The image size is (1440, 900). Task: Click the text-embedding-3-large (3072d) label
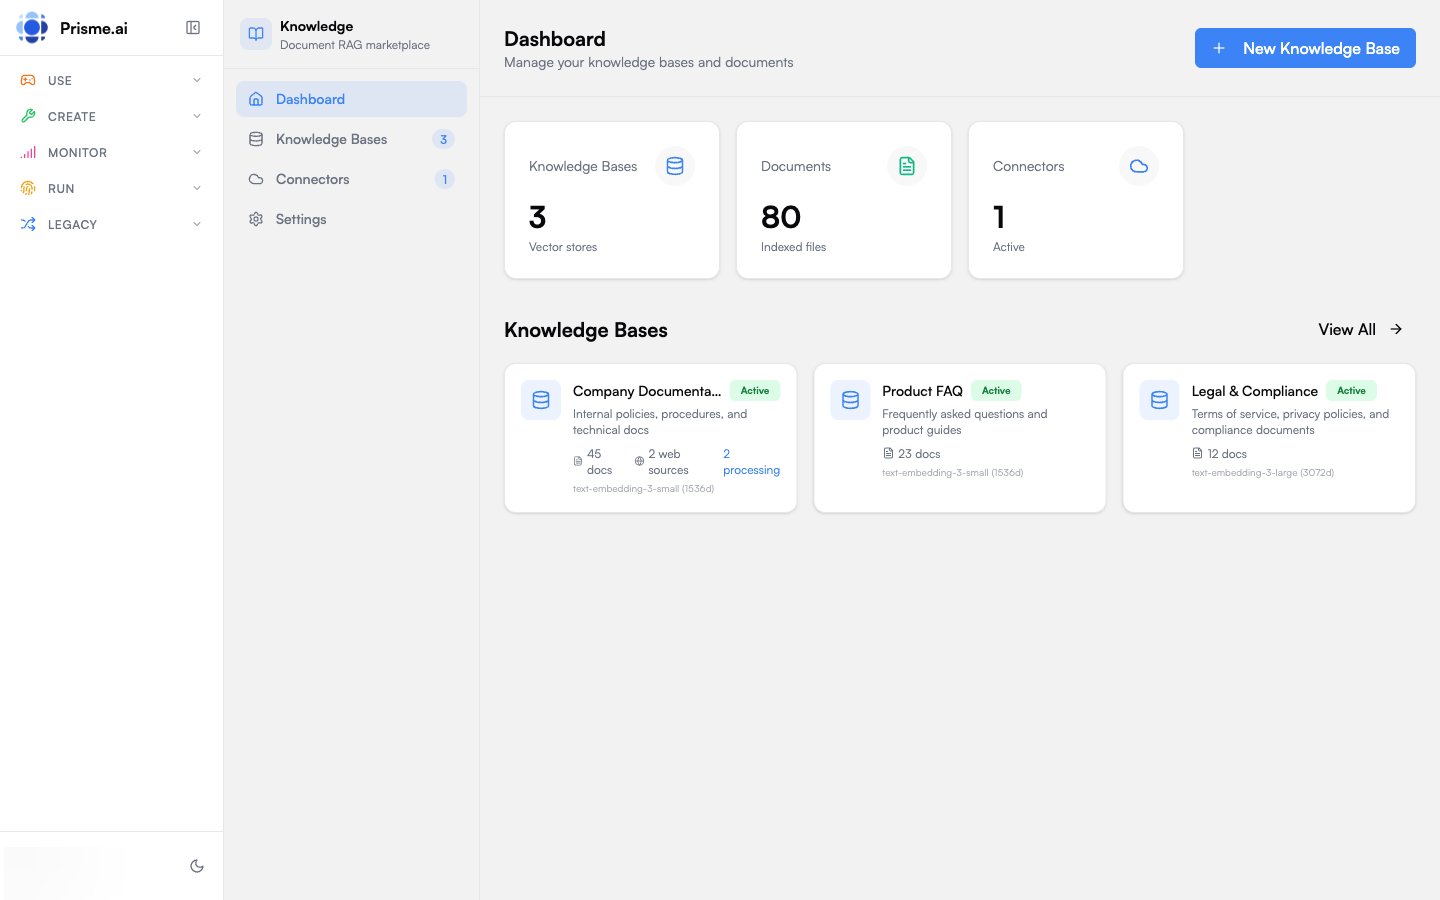(1263, 473)
